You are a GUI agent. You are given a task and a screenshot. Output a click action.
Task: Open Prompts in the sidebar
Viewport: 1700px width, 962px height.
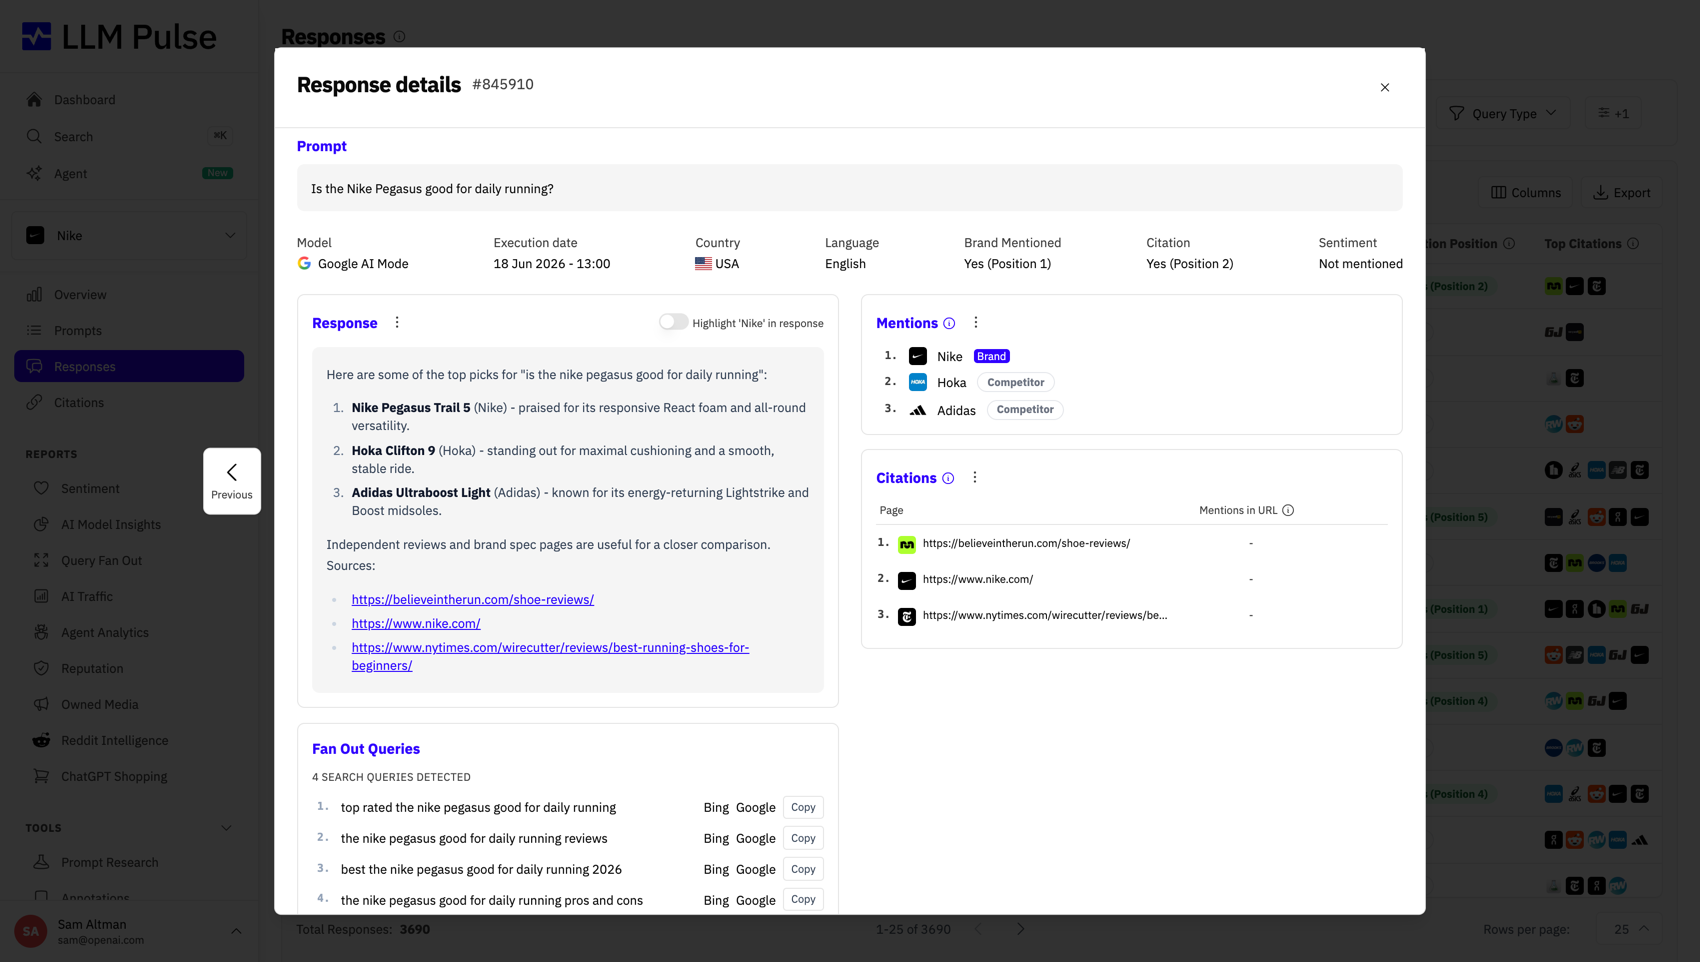coord(129,331)
